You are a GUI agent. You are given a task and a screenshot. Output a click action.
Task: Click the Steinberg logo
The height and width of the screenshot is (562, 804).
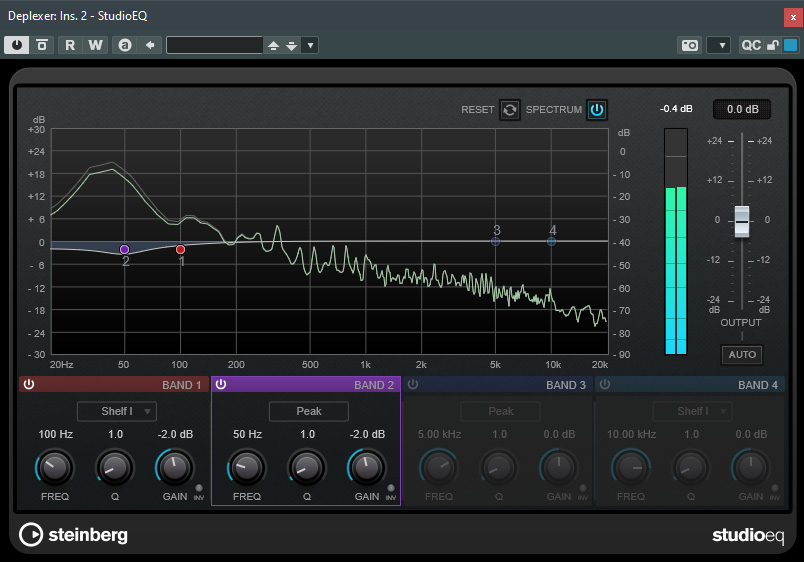click(x=73, y=535)
